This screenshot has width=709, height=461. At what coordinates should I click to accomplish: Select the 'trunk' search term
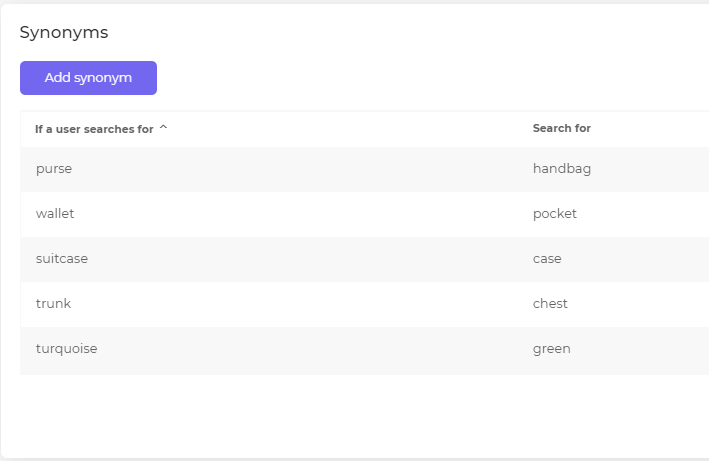pyautogui.click(x=53, y=304)
